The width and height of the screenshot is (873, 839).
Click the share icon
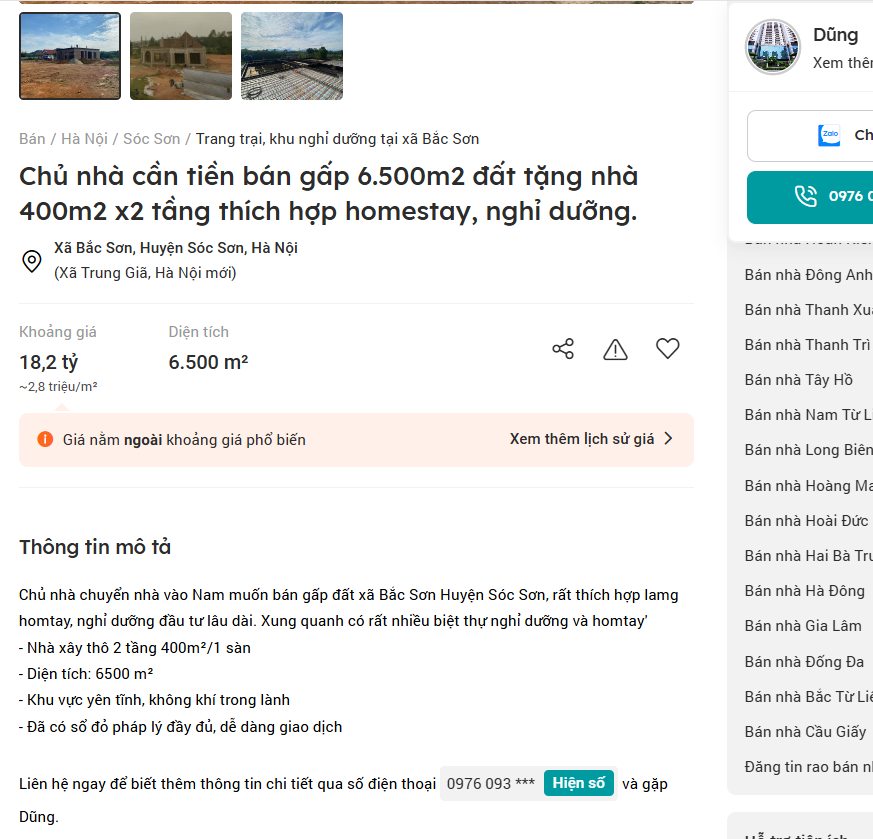(563, 349)
